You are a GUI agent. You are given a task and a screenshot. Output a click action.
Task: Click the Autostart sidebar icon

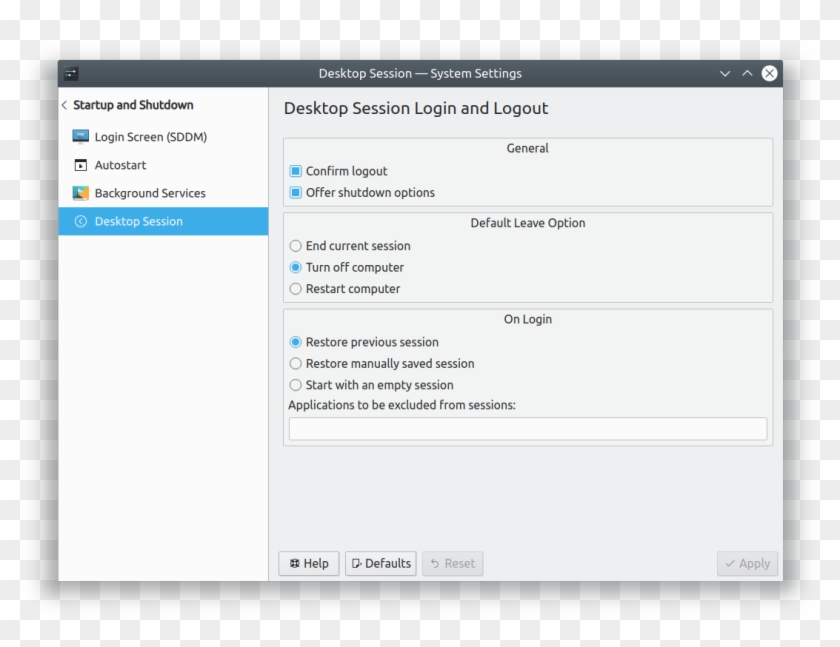pyautogui.click(x=80, y=165)
